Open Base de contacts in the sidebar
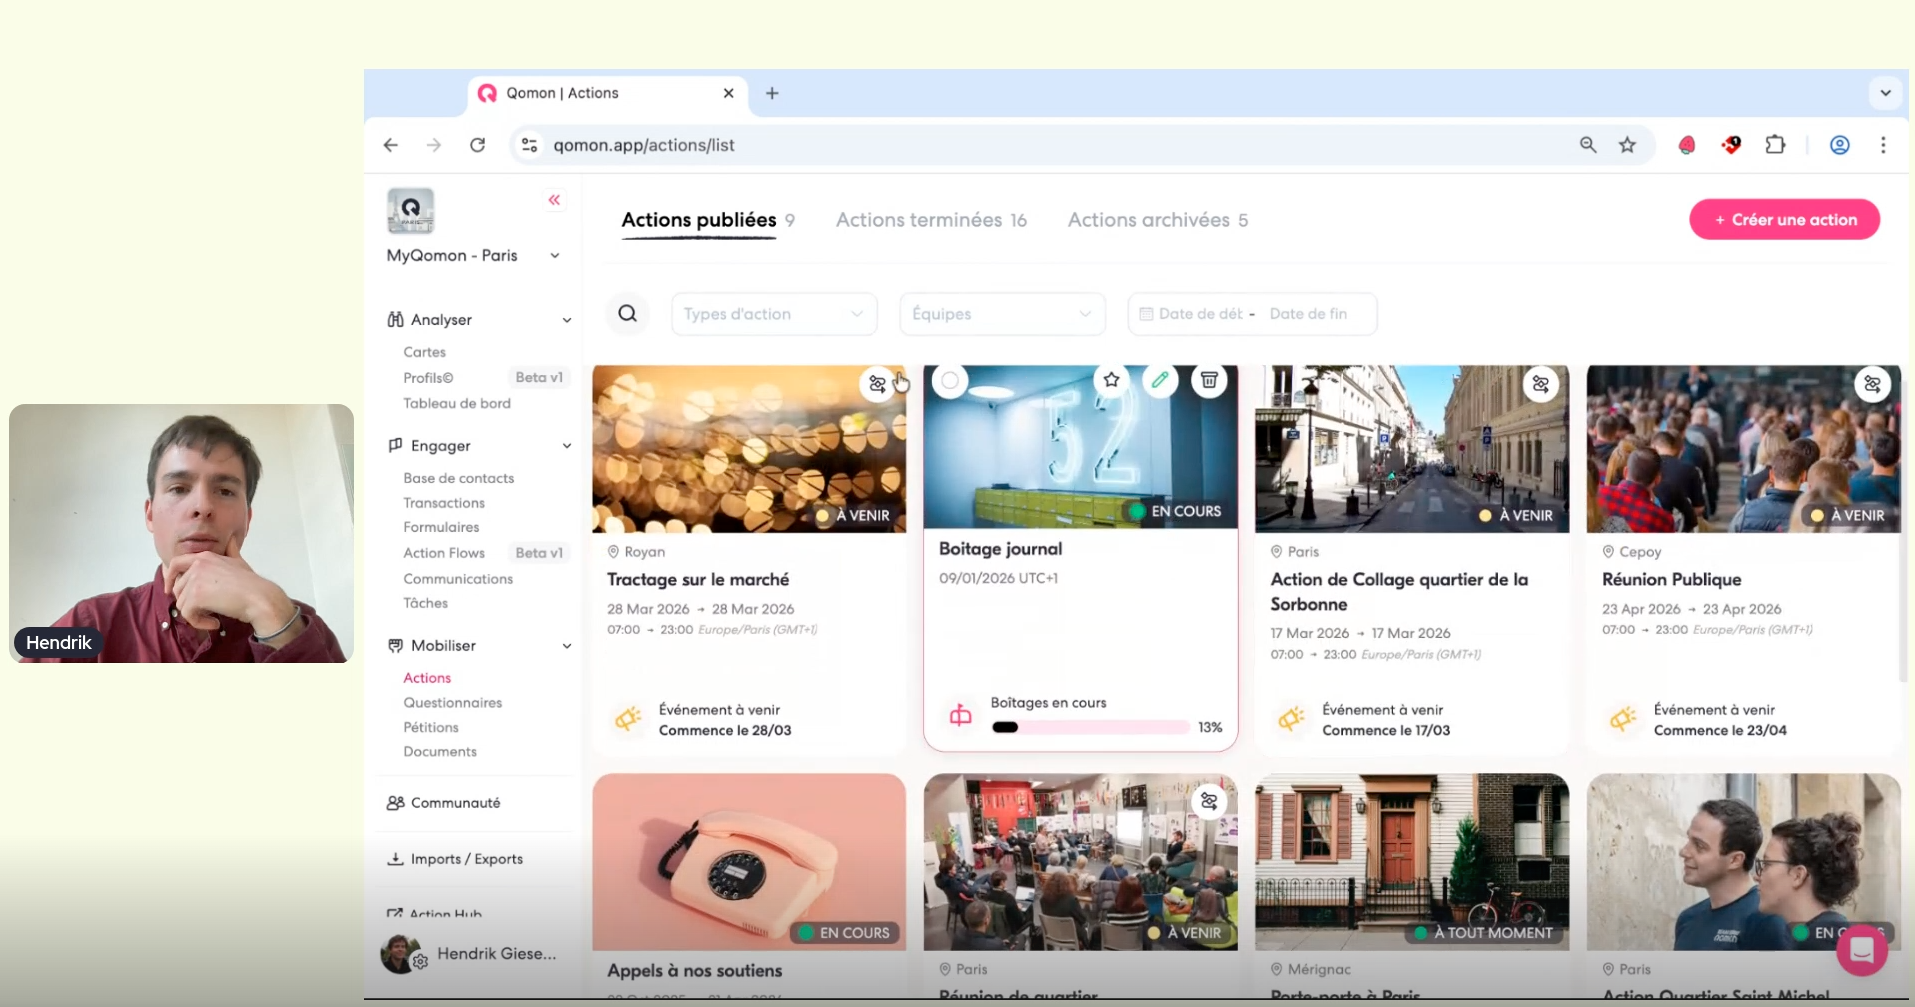The image size is (1915, 1007). pyautogui.click(x=458, y=478)
